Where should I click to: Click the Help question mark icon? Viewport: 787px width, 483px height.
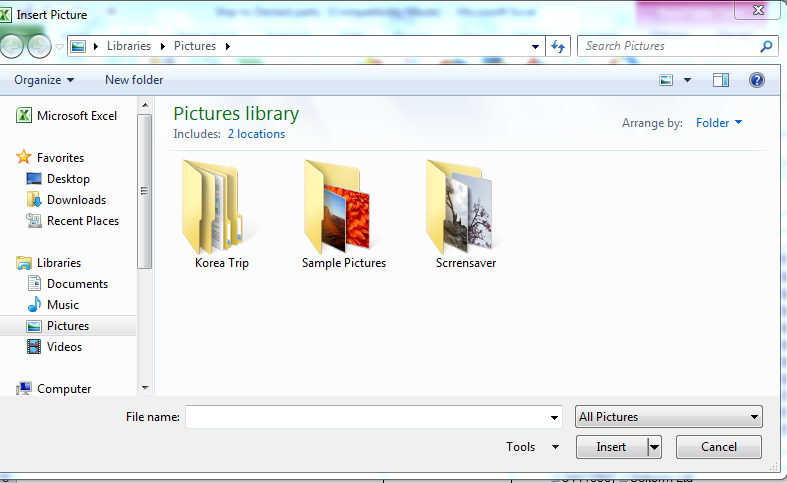click(x=757, y=80)
